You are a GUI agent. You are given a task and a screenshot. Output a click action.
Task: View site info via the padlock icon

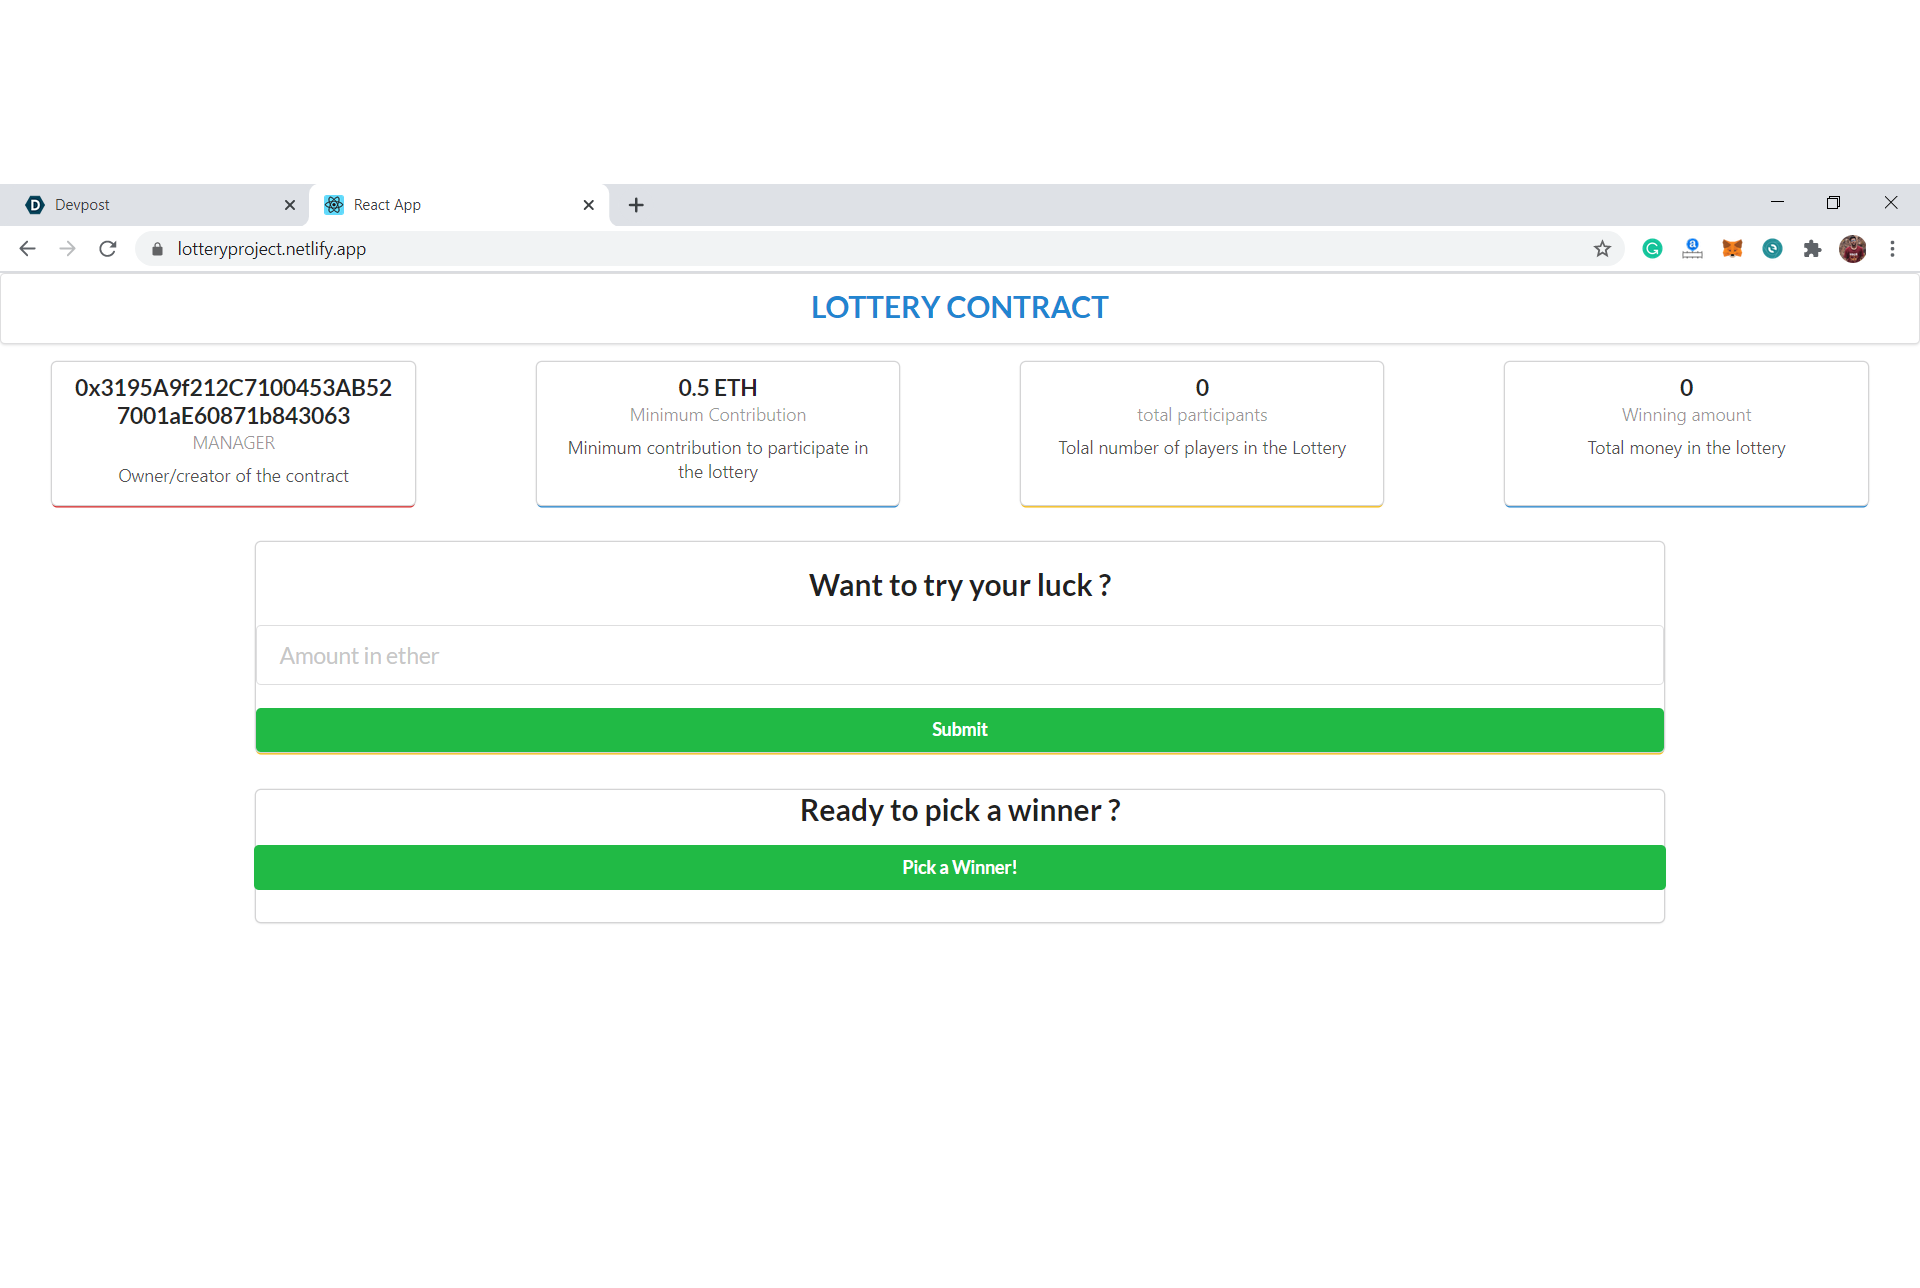(x=157, y=249)
